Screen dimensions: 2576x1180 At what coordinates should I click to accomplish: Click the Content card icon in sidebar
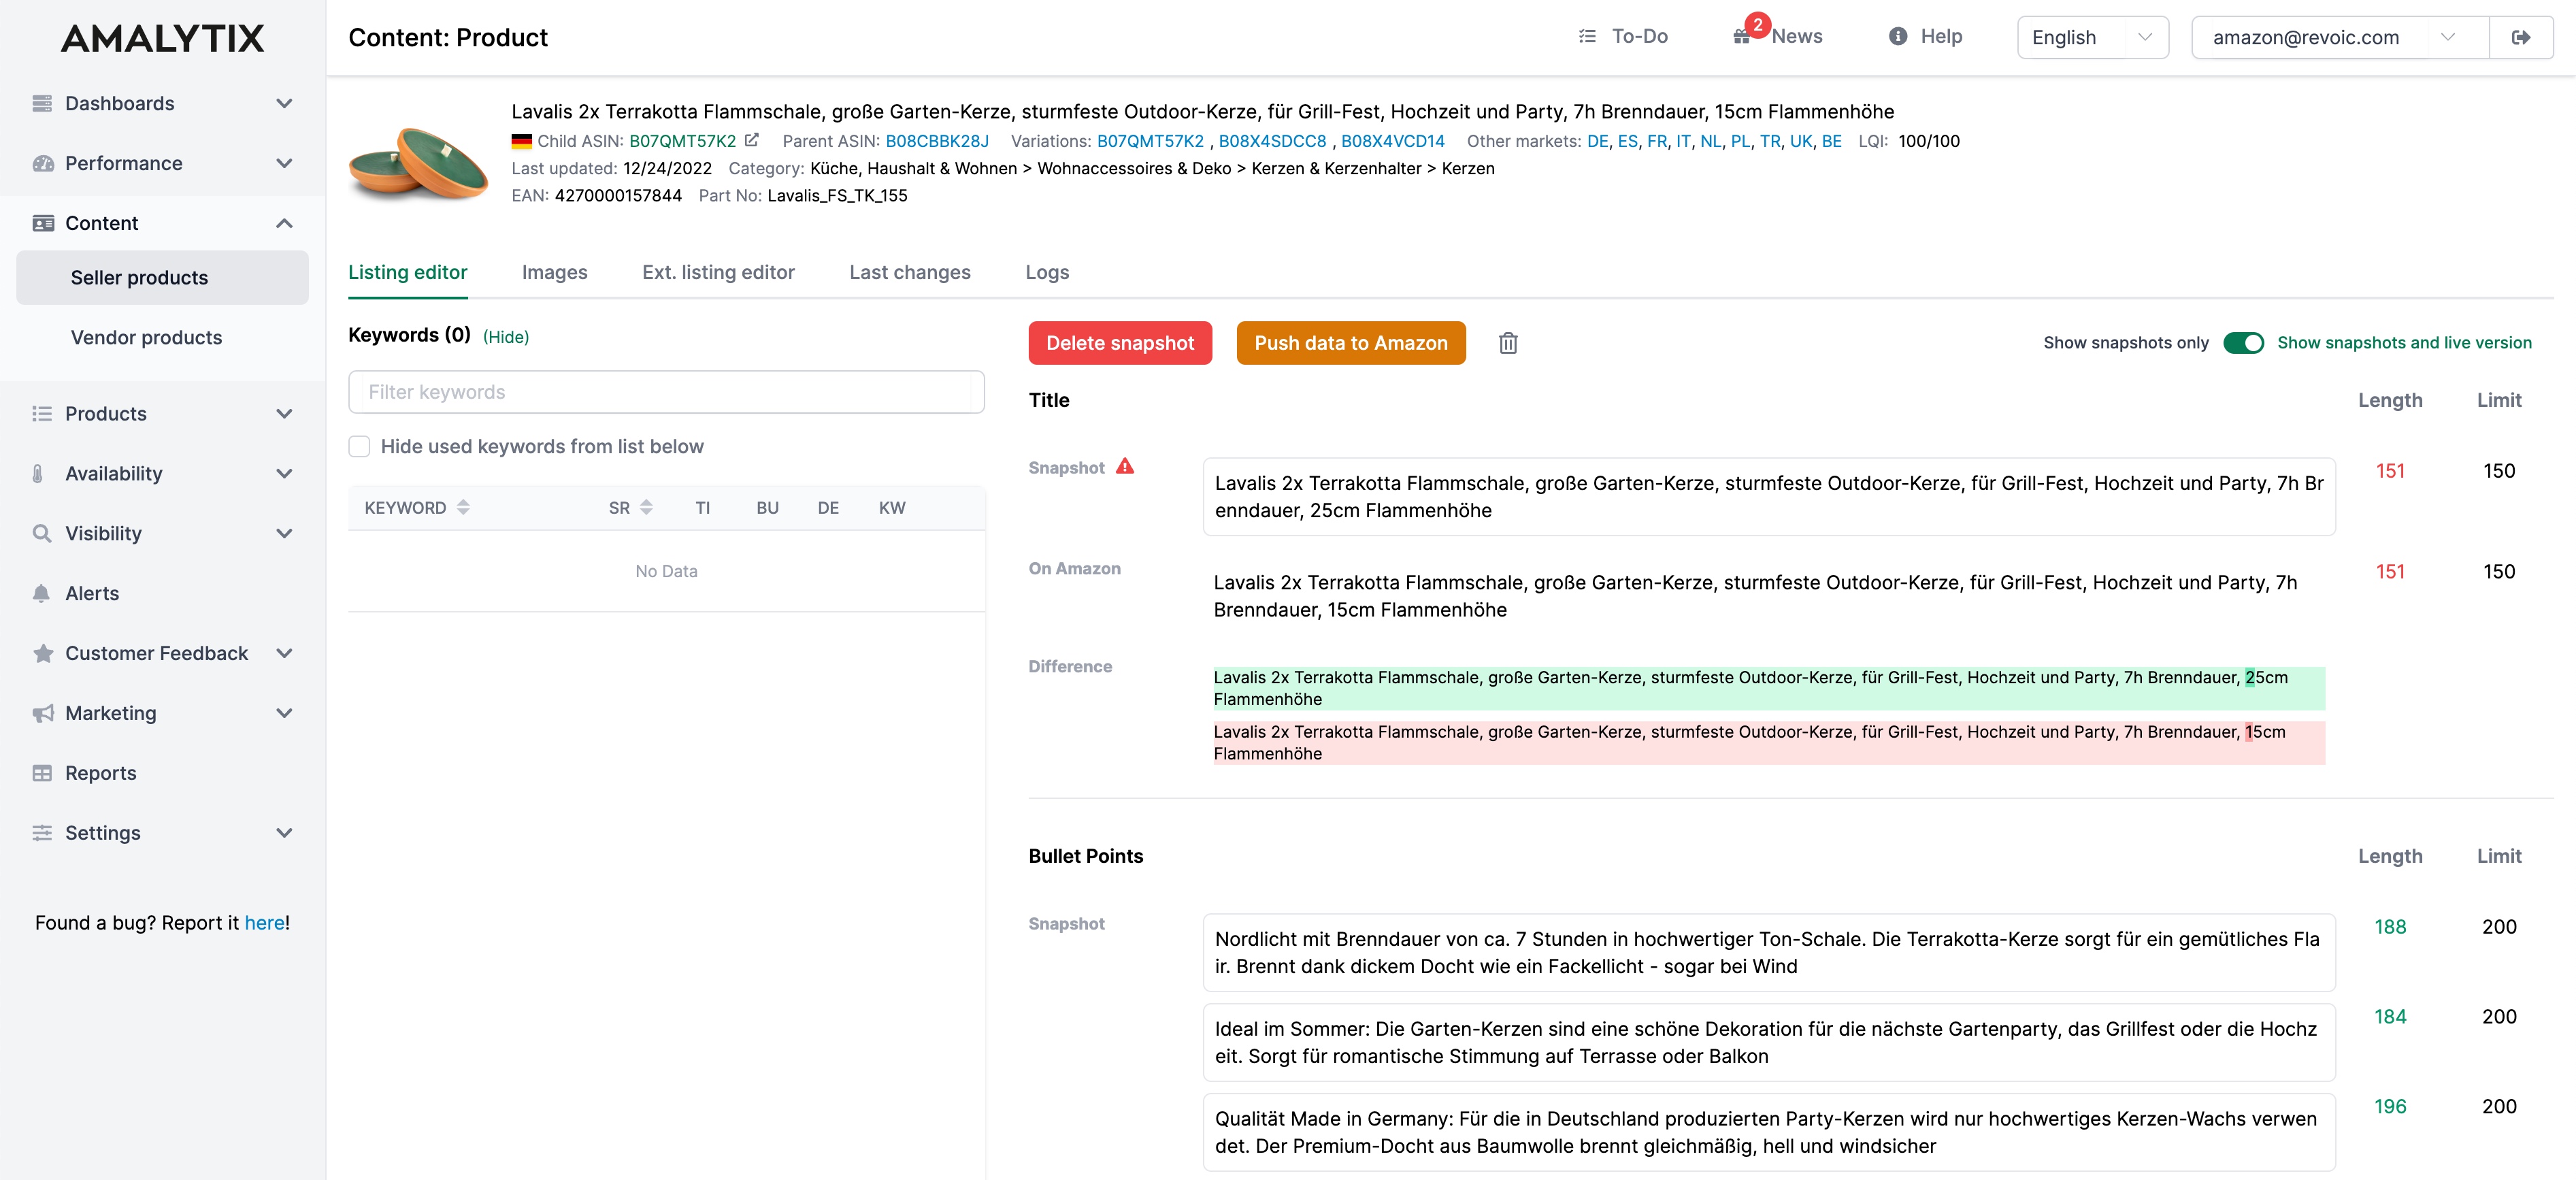tap(42, 223)
